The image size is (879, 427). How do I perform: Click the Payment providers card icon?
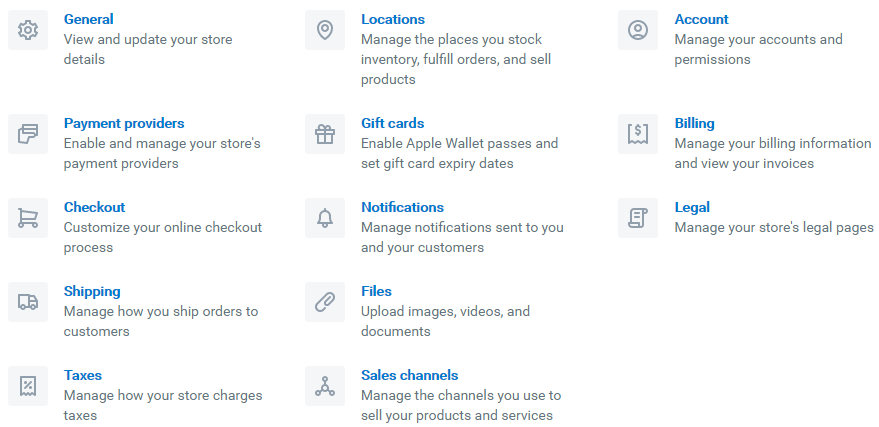point(28,134)
